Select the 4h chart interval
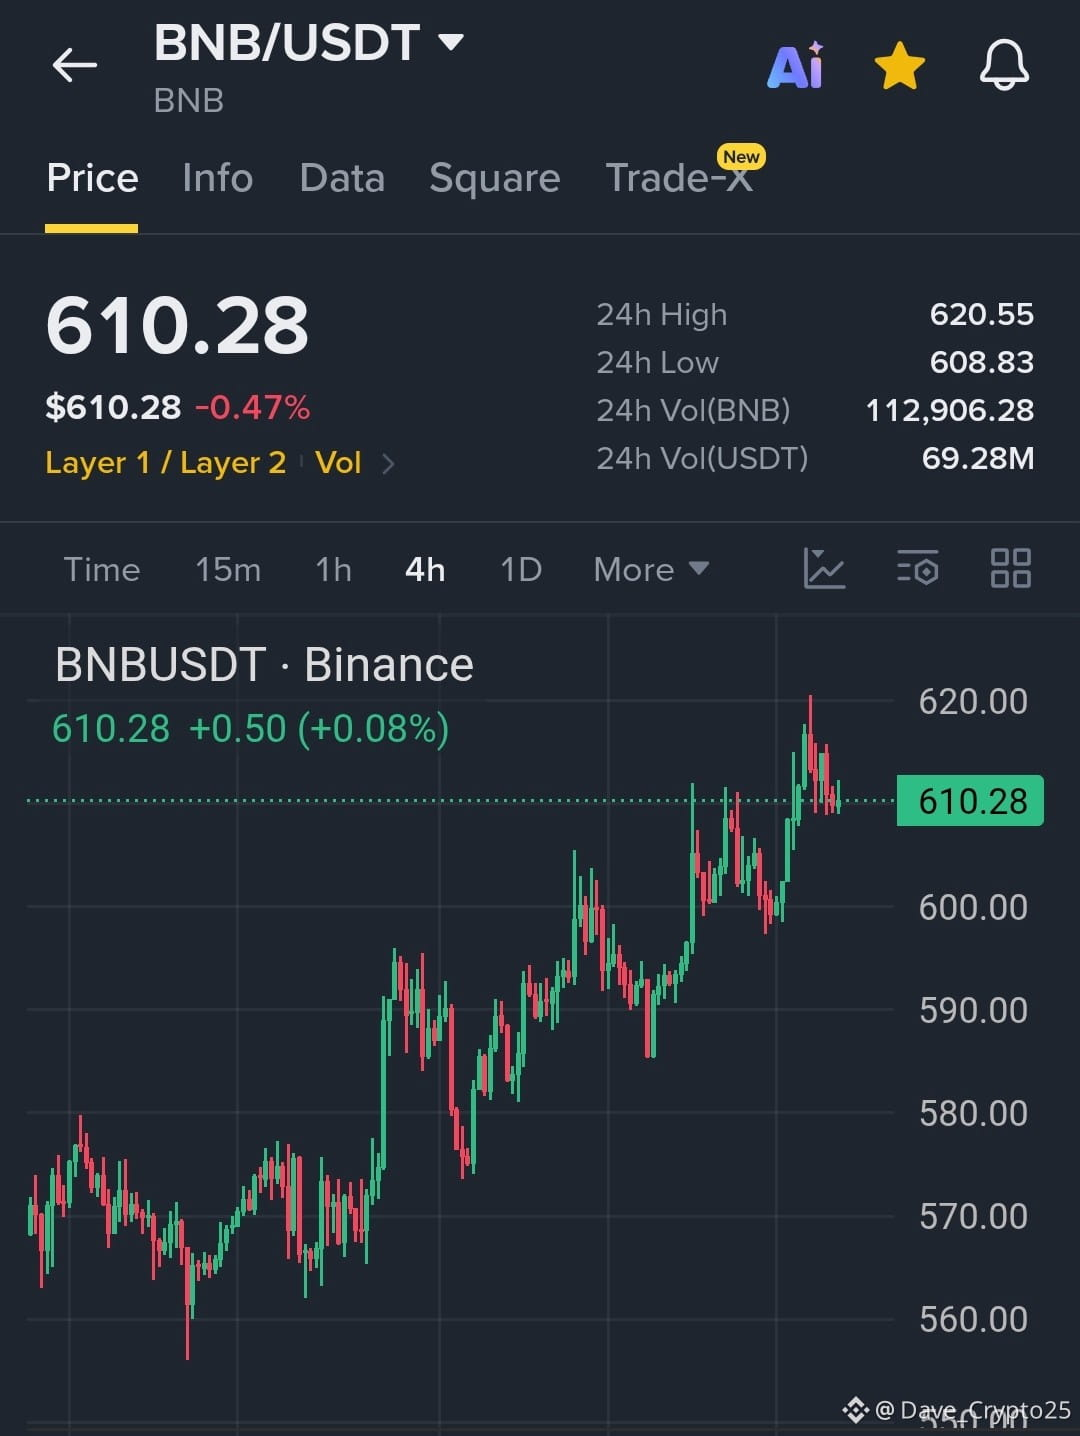 [x=425, y=570]
